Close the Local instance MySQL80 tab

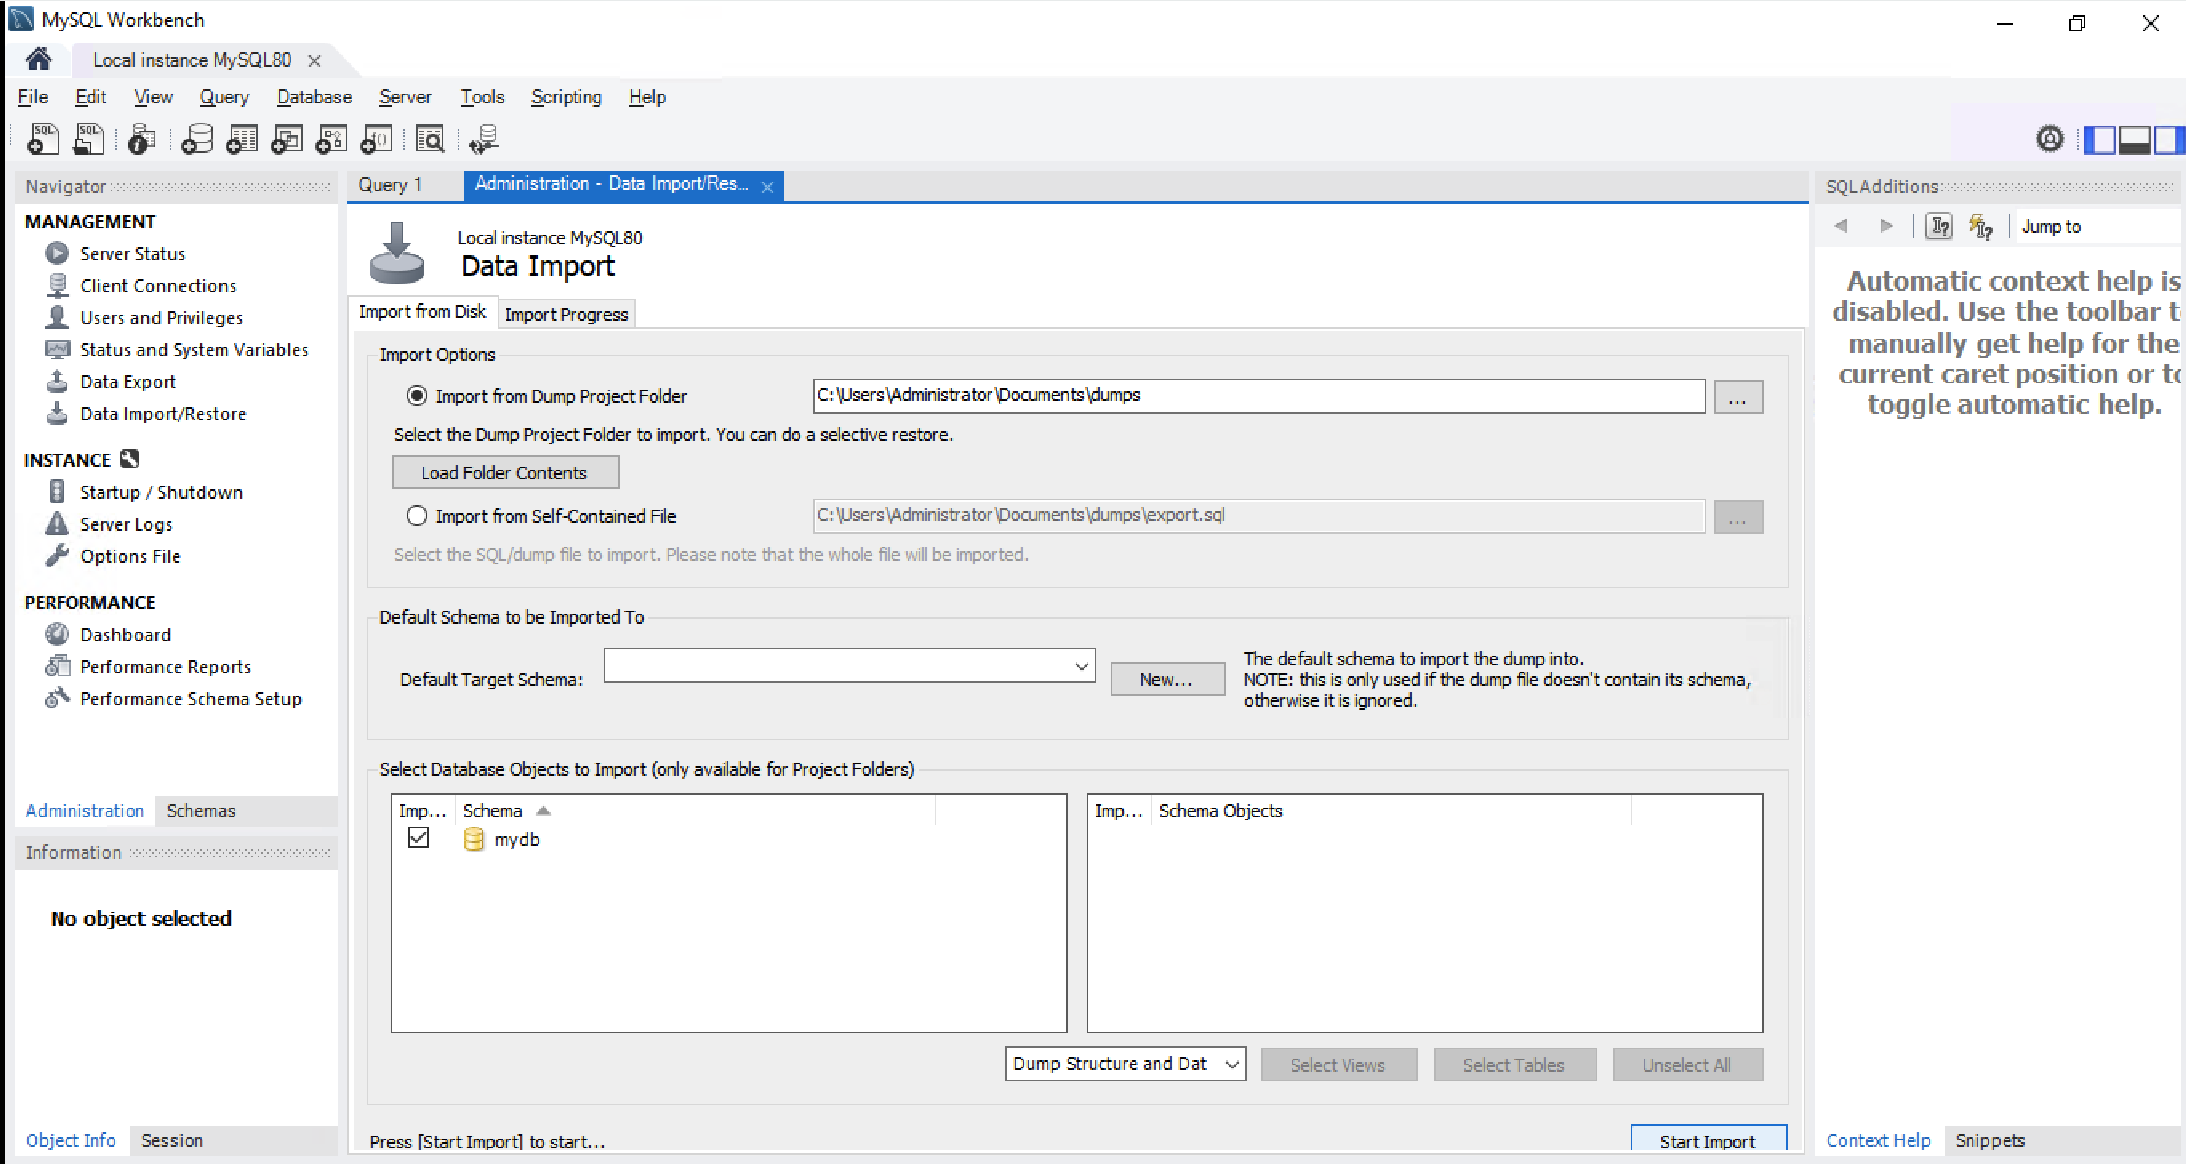[314, 61]
